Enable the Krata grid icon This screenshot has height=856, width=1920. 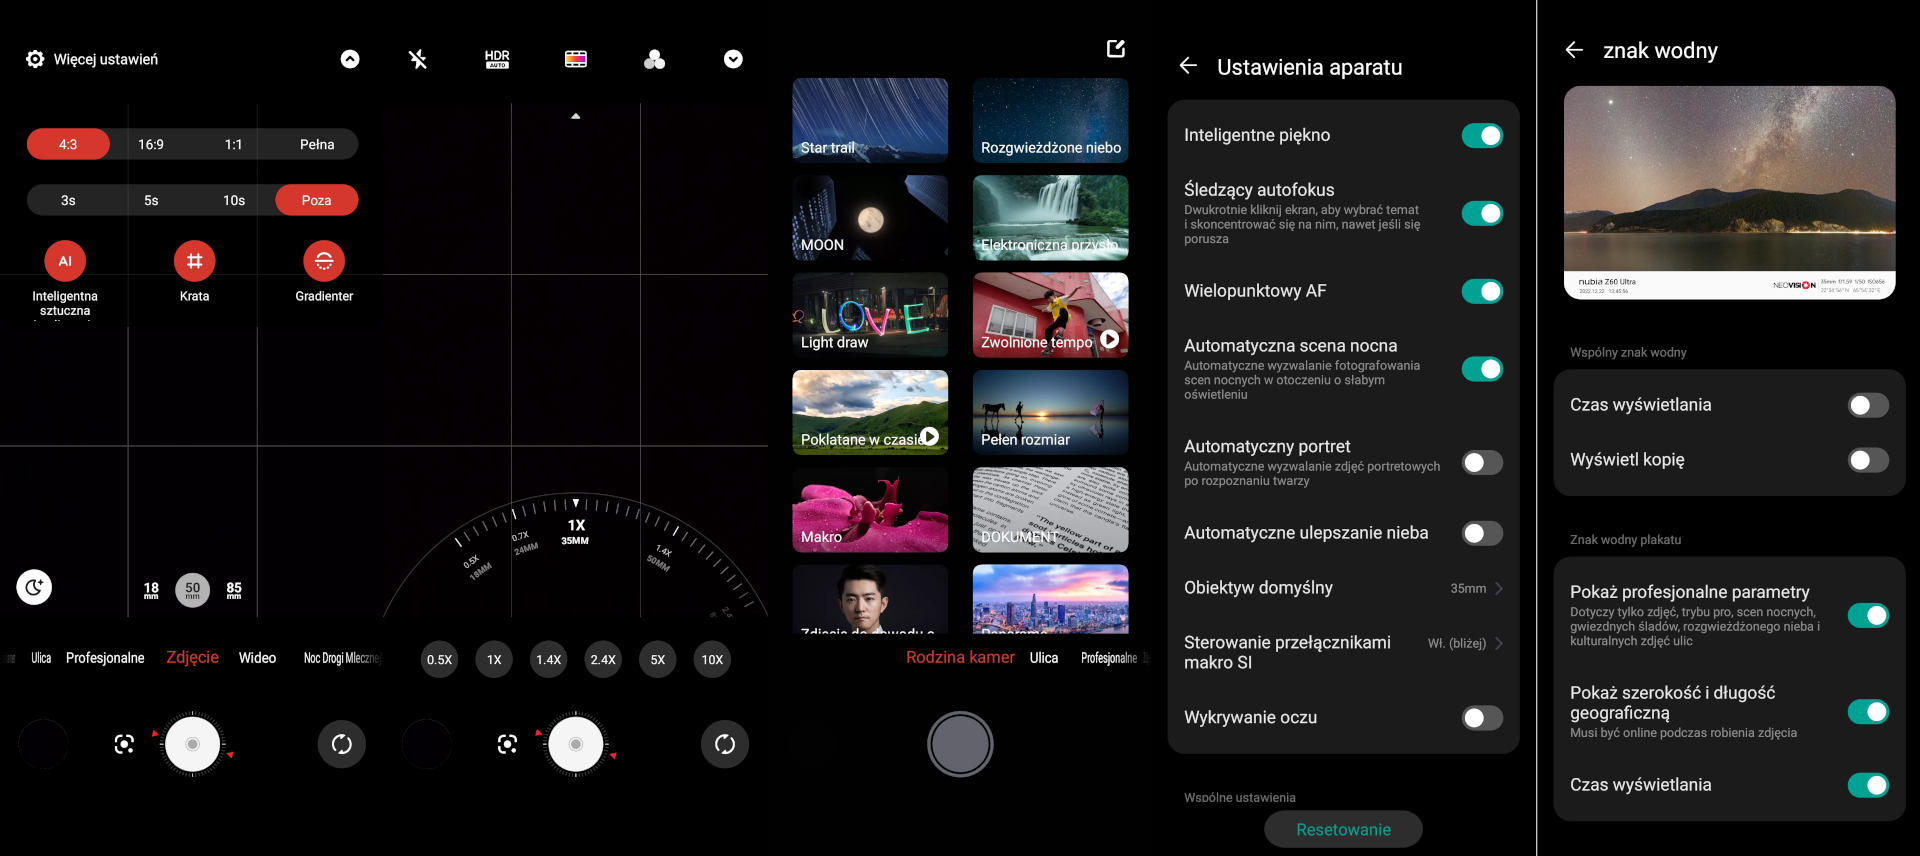(x=194, y=261)
